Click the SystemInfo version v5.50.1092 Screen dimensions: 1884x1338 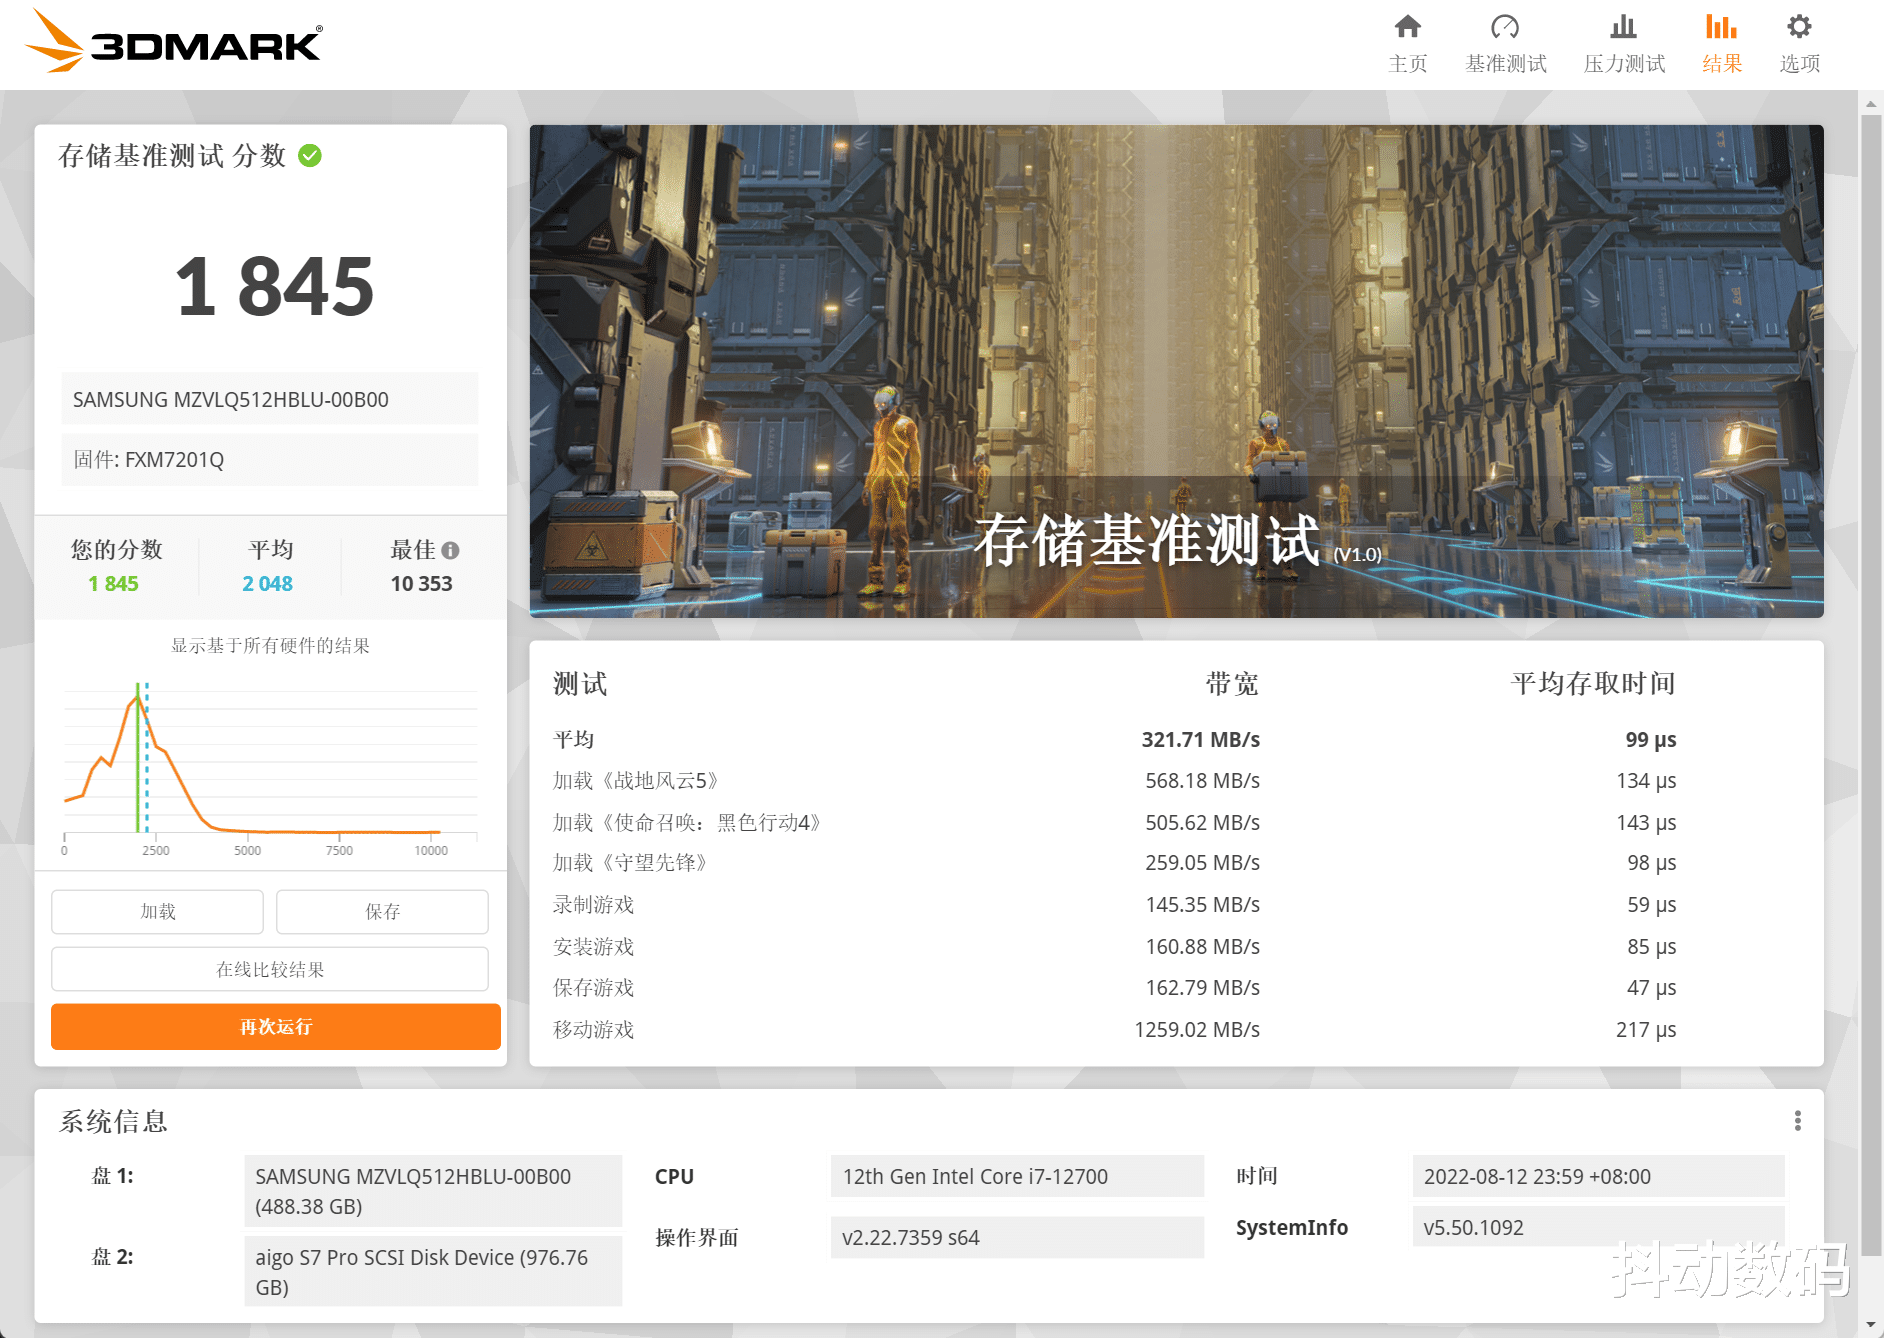pyautogui.click(x=1598, y=1227)
